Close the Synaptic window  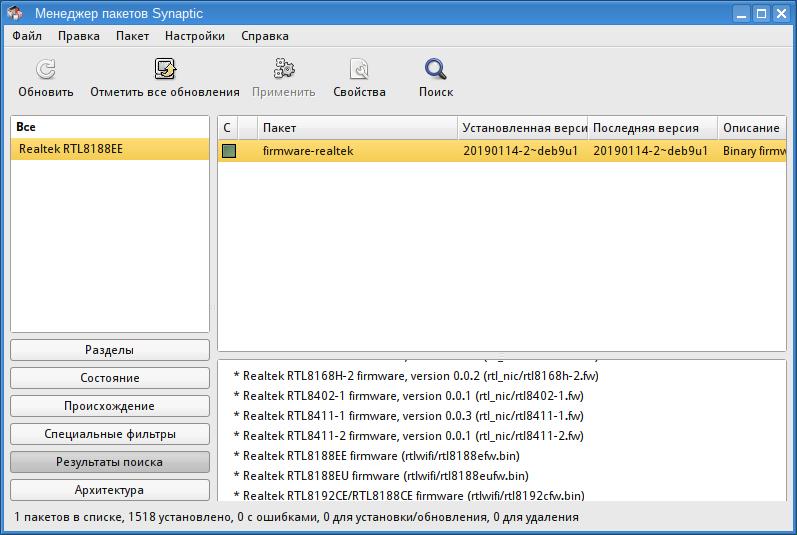[x=781, y=13]
